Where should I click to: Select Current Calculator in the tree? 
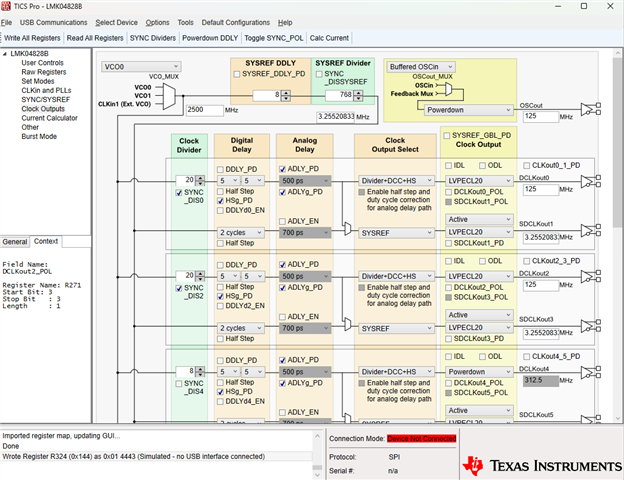[49, 118]
